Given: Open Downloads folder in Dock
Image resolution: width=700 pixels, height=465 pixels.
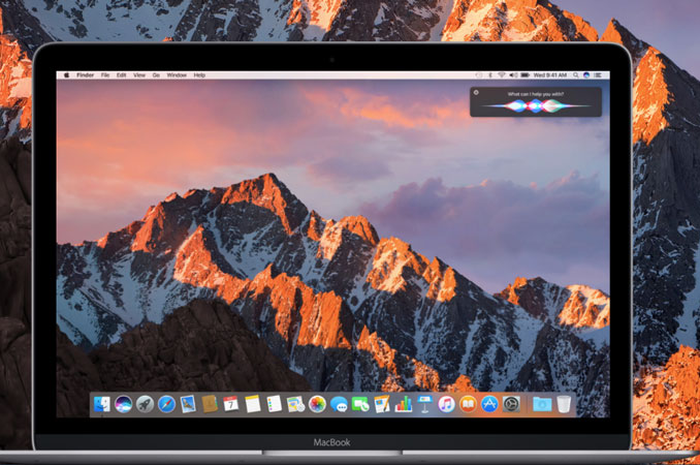Looking at the screenshot, I should coord(542,404).
